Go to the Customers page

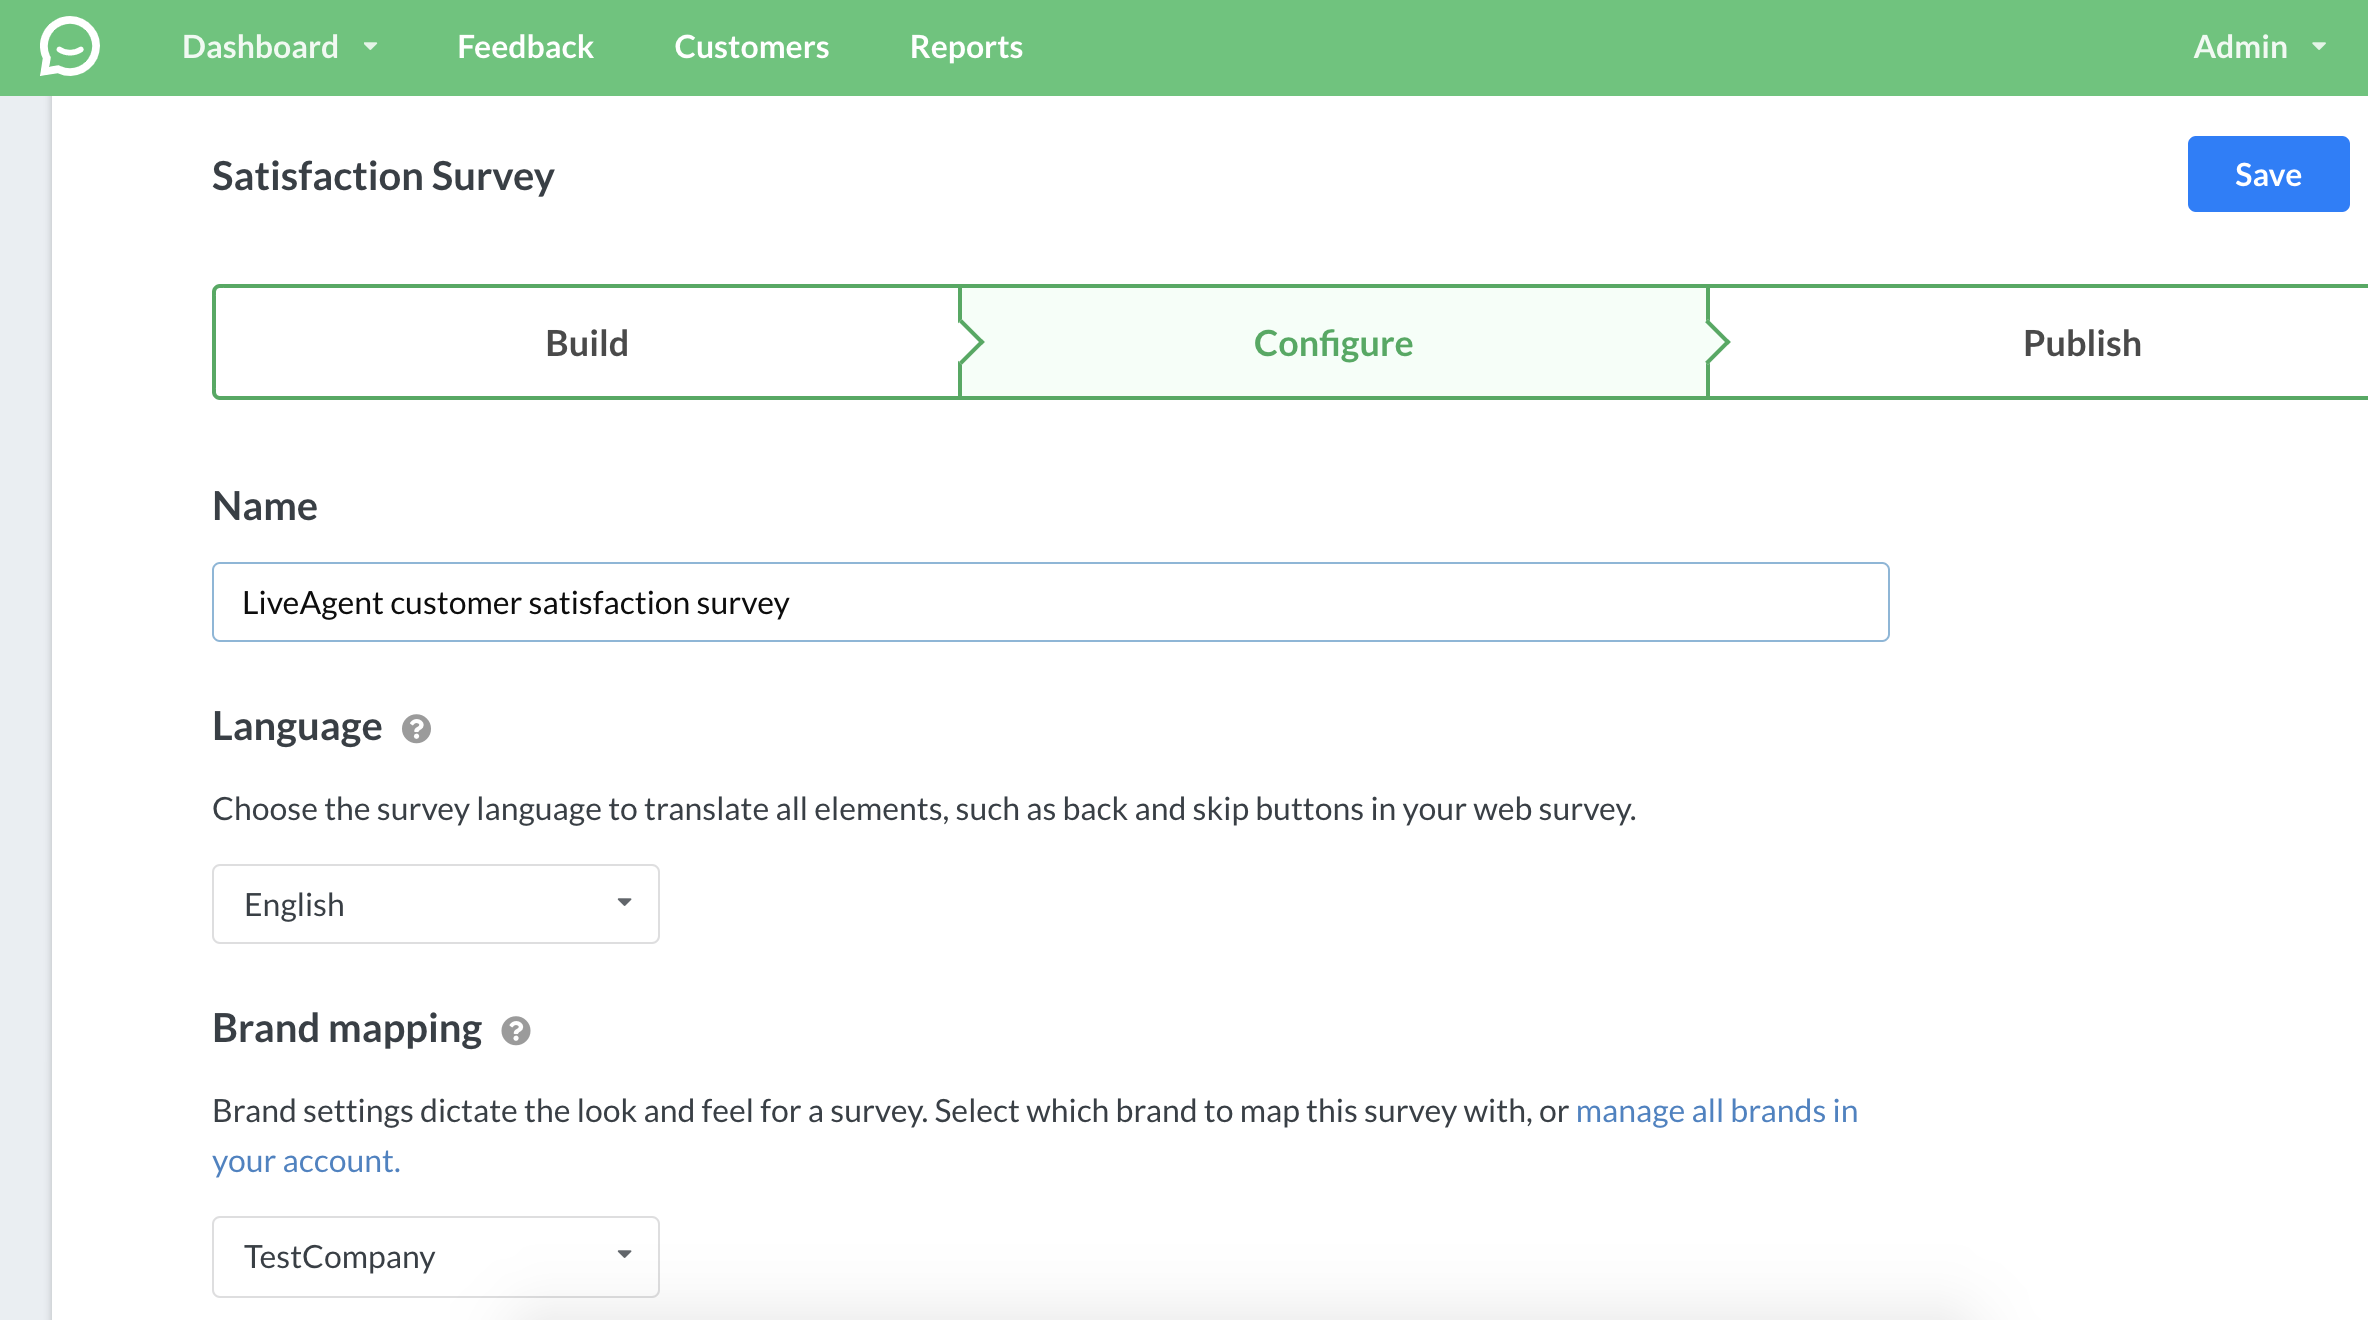point(751,47)
